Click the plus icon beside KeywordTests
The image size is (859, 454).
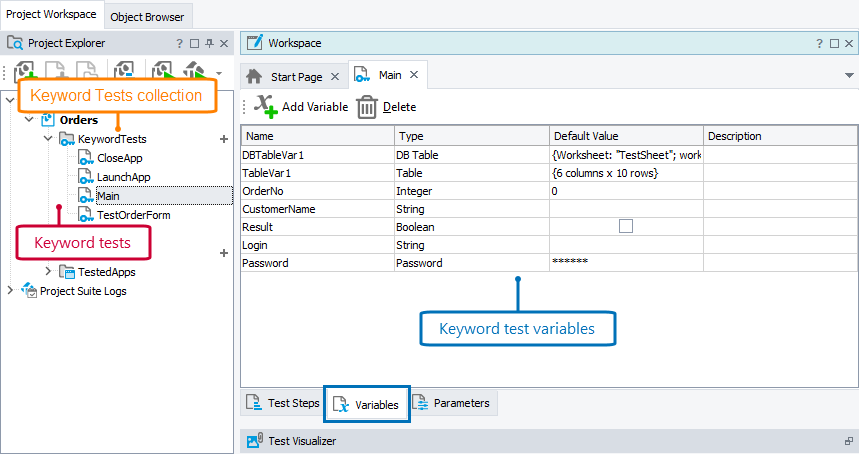[x=224, y=139]
